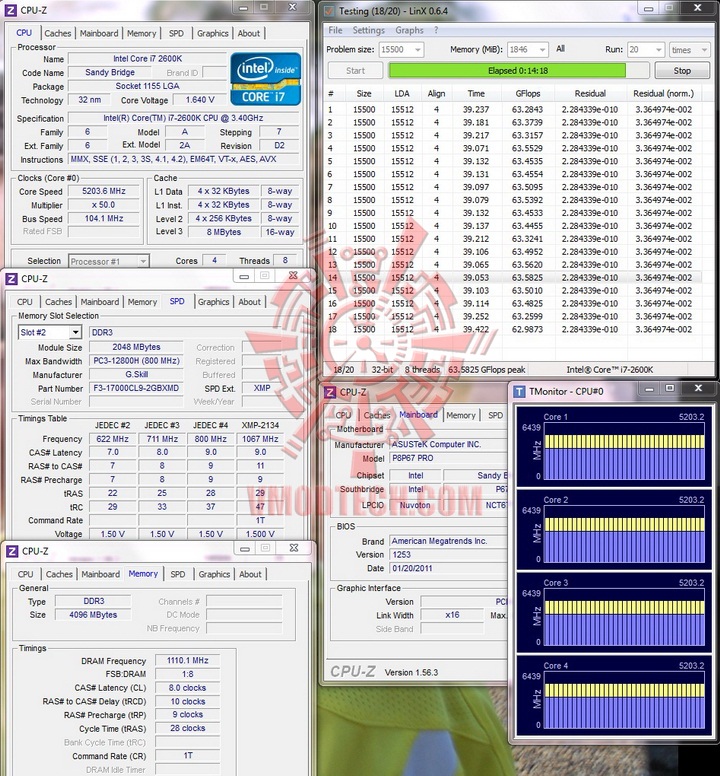
Task: Switch to SPD tab in top CPU-Z window
Action: point(176,33)
